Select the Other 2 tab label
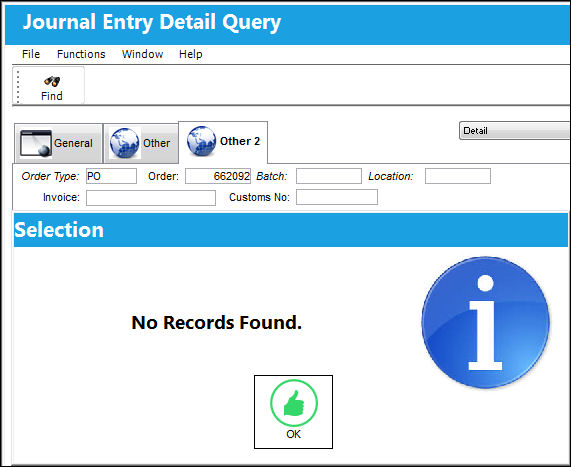 (x=240, y=141)
